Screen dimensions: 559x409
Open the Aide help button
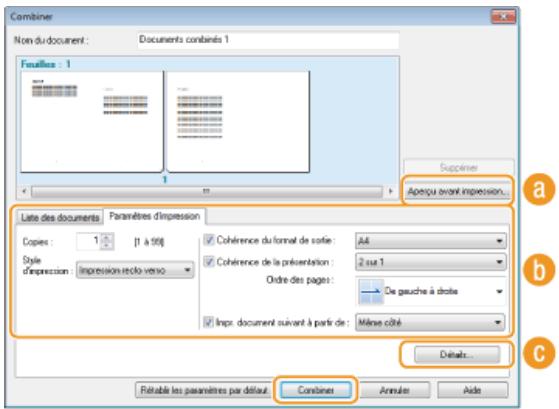coord(472,390)
